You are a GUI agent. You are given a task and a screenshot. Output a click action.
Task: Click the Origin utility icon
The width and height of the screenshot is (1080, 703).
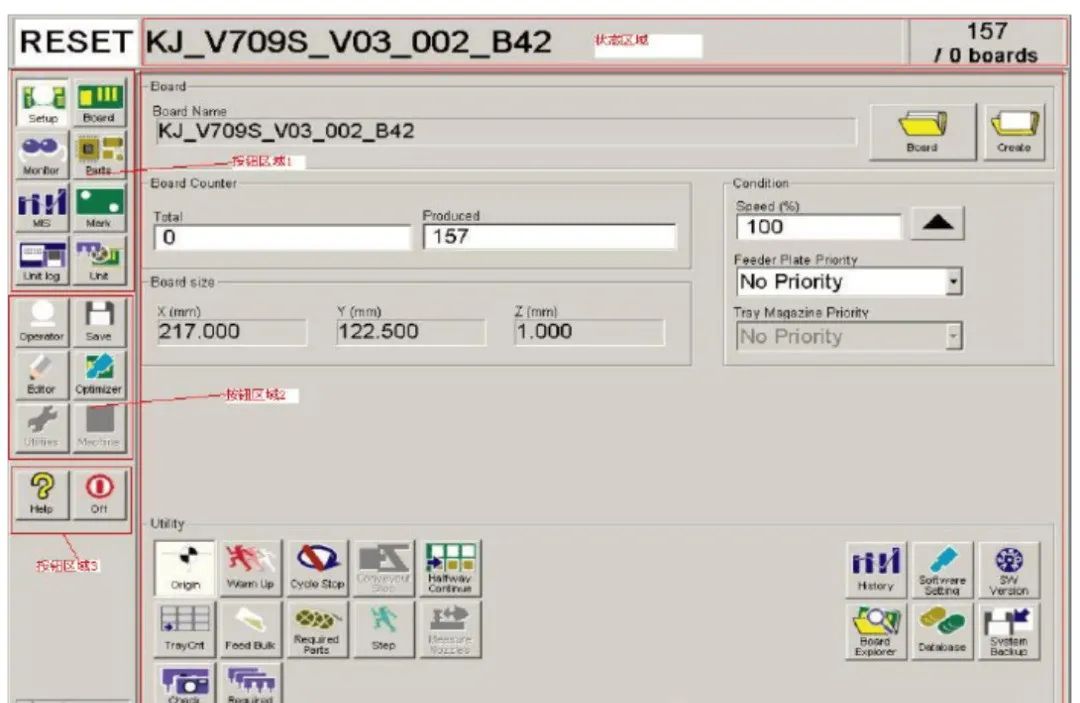coord(185,569)
